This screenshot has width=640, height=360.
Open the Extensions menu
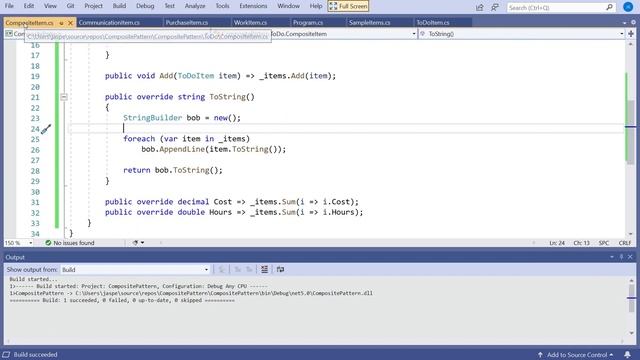[253, 6]
